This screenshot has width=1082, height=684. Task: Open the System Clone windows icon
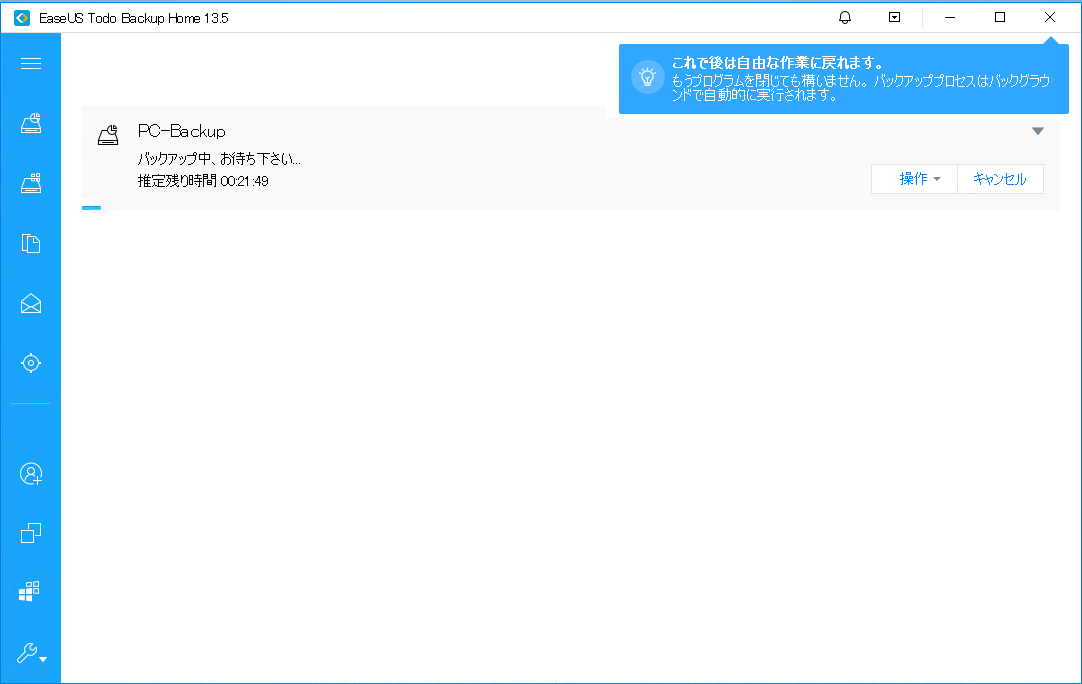(30, 591)
